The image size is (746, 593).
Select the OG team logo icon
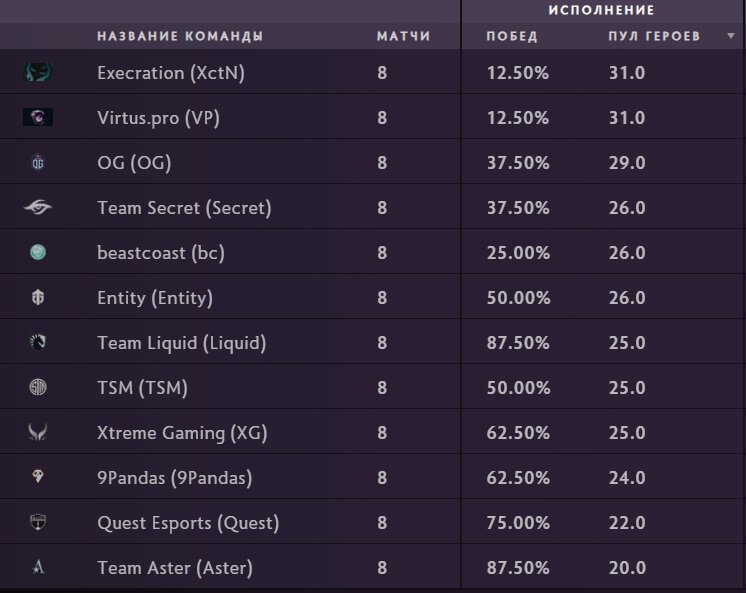coord(38,163)
